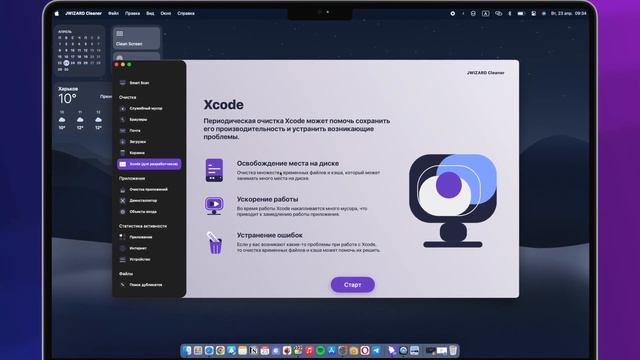
Task: Click the menu bar date and time
Action: [569, 13]
